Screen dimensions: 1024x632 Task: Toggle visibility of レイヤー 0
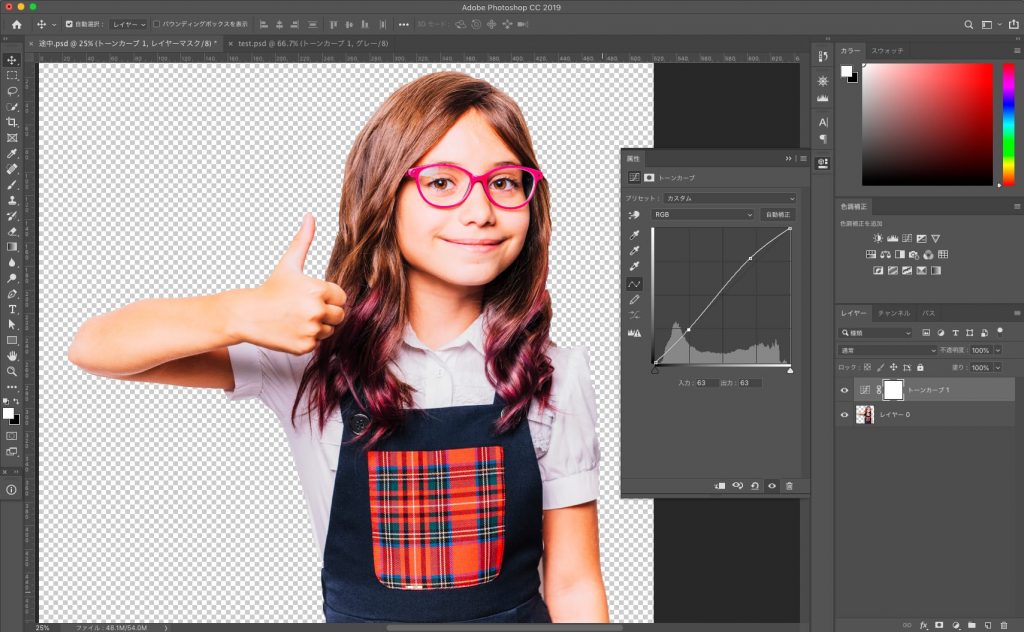pyautogui.click(x=844, y=414)
